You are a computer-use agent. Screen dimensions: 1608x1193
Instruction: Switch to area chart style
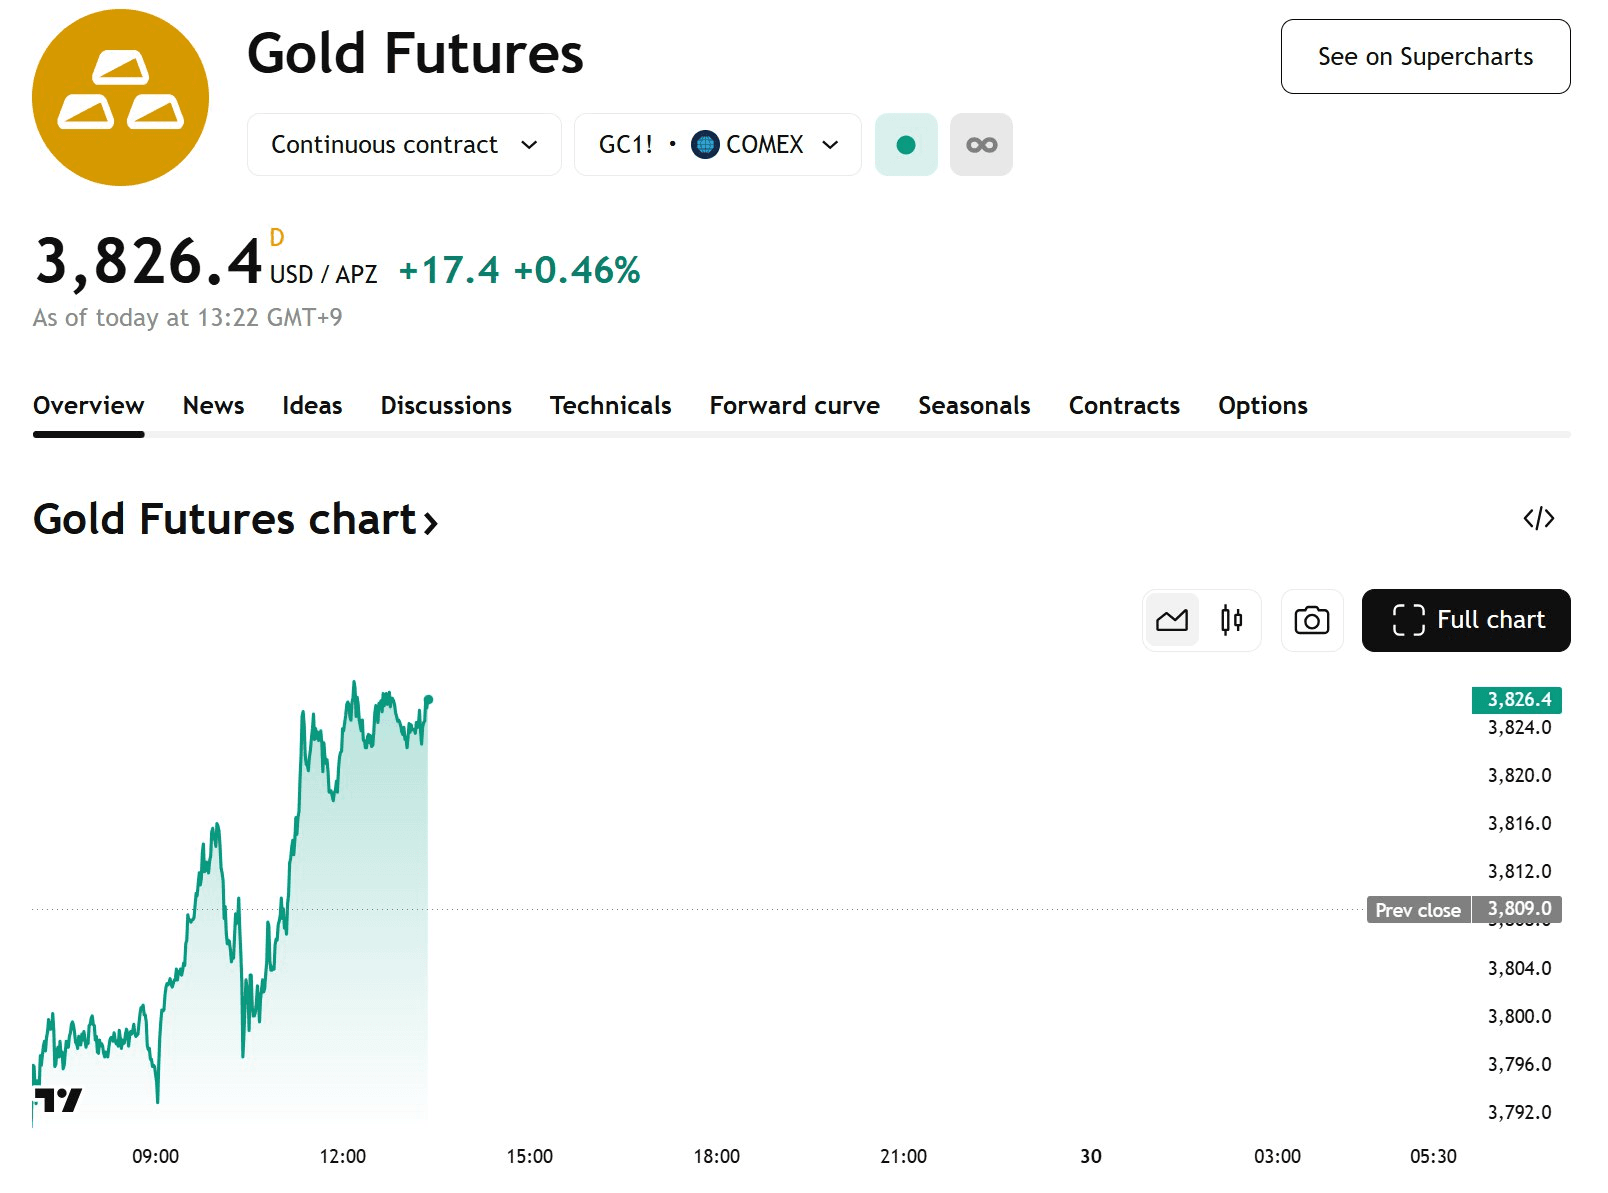coord(1171,620)
